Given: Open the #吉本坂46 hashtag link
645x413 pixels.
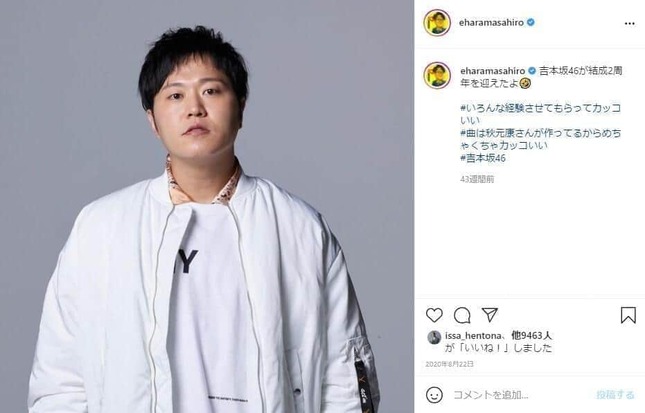Looking at the screenshot, I should pyautogui.click(x=483, y=158).
